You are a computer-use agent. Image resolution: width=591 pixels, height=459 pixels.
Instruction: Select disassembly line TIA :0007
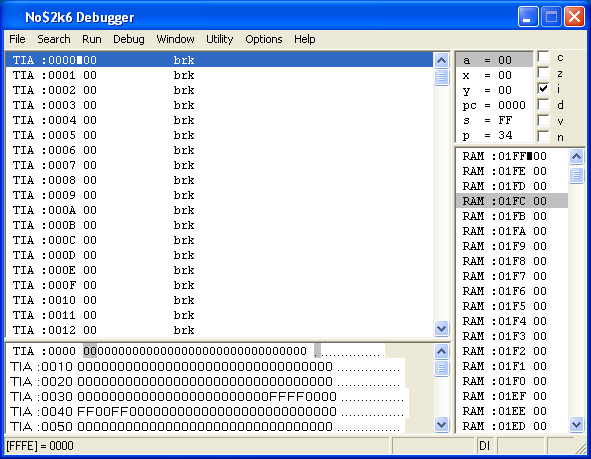point(219,165)
